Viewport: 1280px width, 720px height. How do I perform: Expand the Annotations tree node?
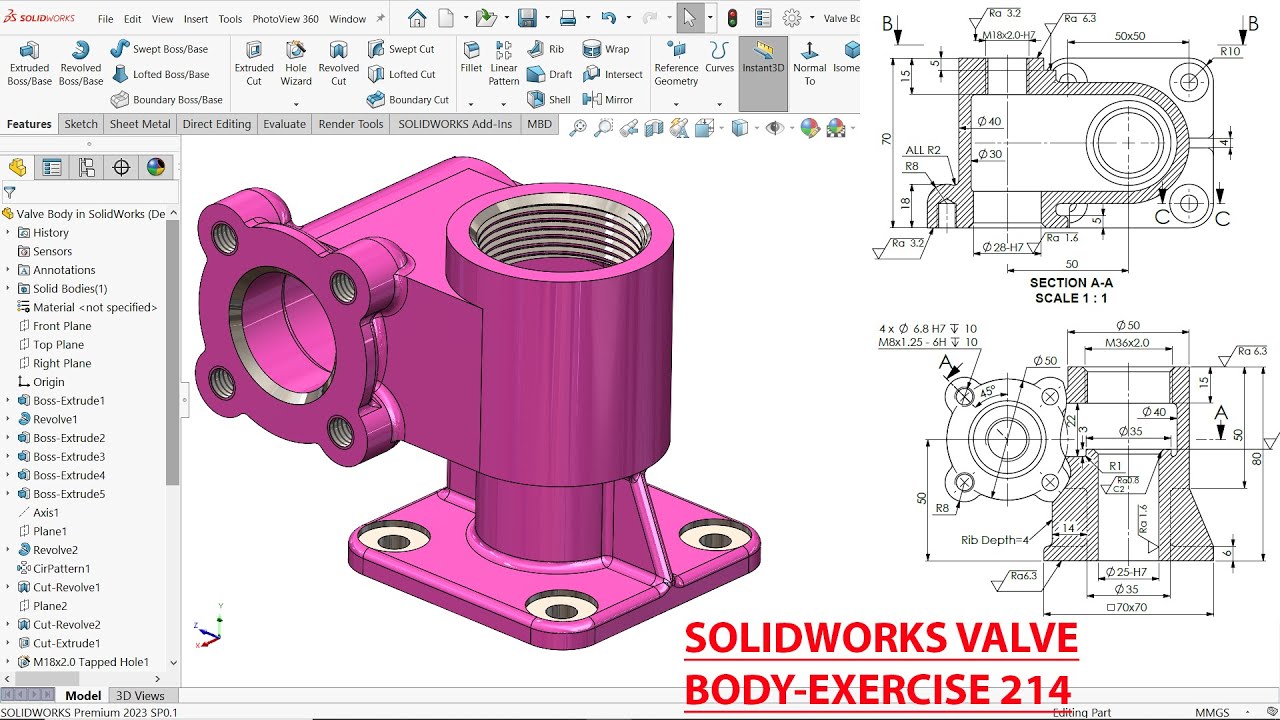coord(8,270)
